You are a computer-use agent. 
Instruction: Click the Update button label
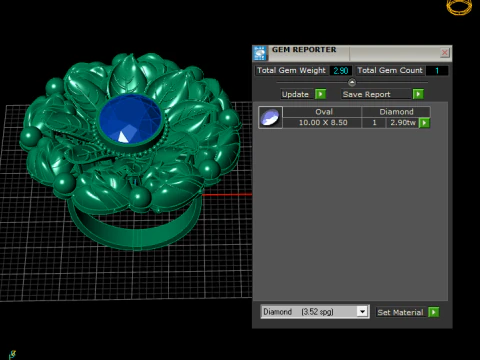tap(295, 94)
